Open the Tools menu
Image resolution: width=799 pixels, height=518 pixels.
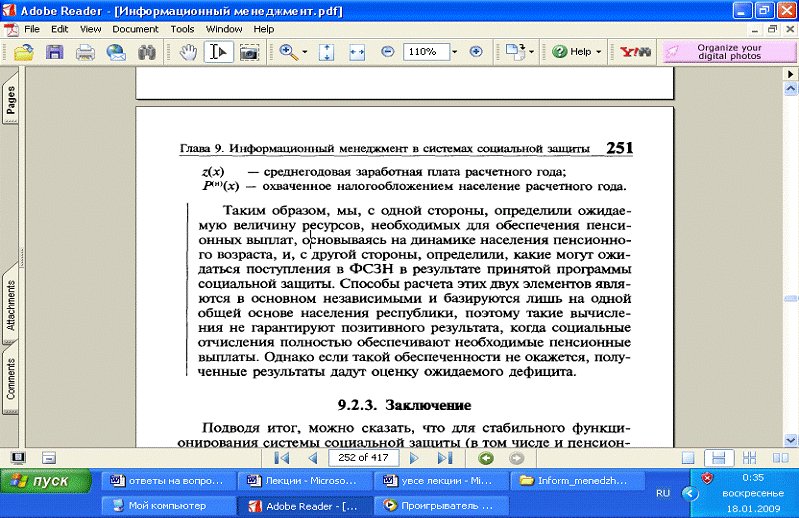pos(182,29)
